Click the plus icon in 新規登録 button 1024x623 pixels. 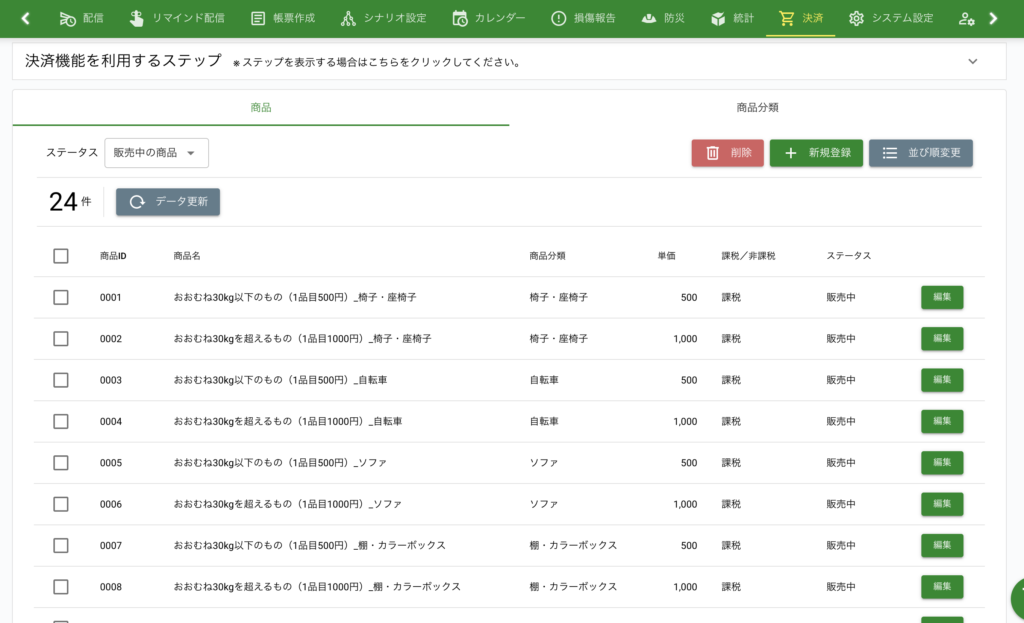point(790,153)
